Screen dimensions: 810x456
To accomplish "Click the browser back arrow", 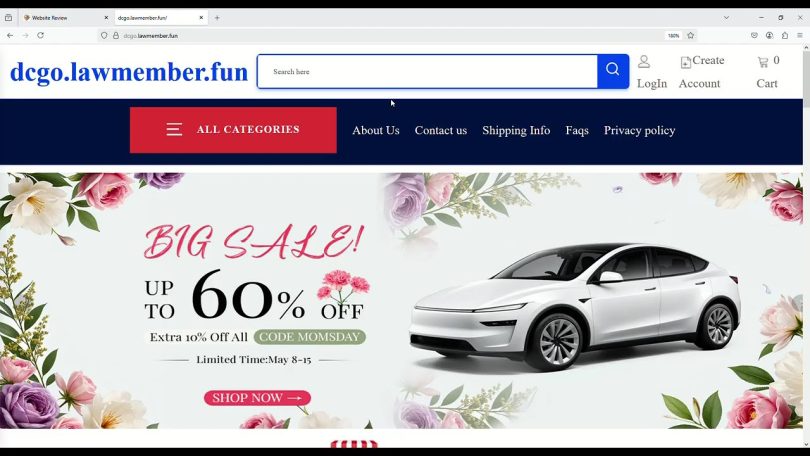I will 10,36.
